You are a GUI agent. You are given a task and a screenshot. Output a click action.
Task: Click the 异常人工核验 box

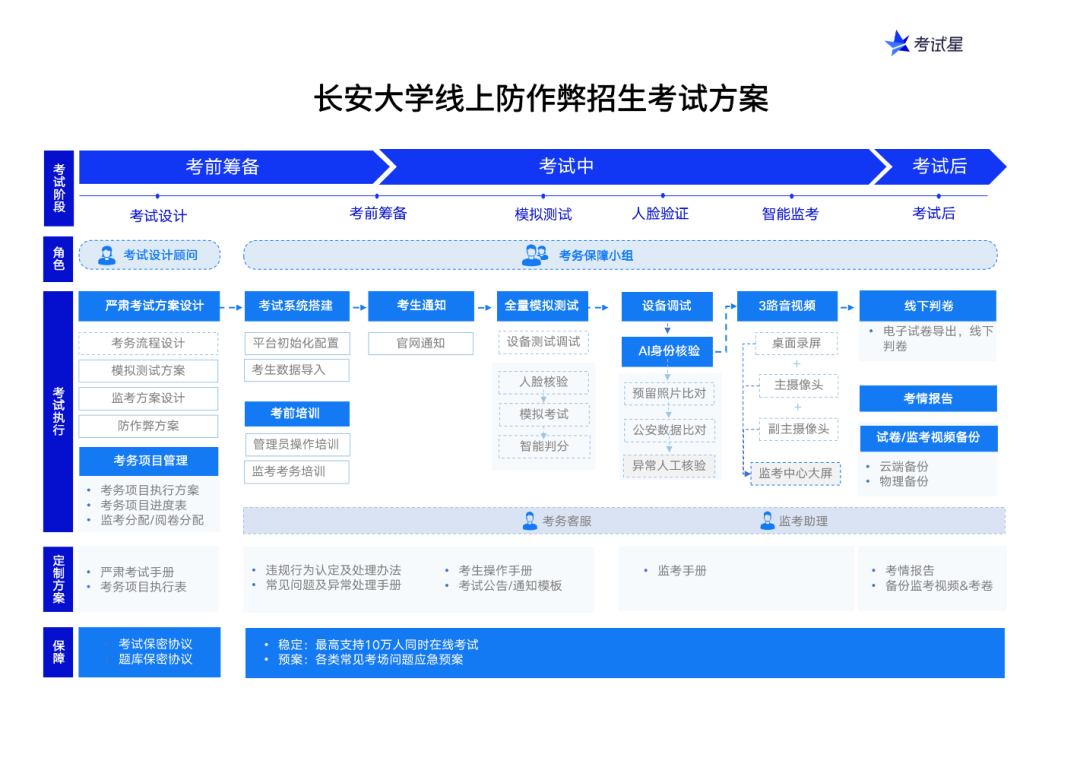(x=669, y=466)
